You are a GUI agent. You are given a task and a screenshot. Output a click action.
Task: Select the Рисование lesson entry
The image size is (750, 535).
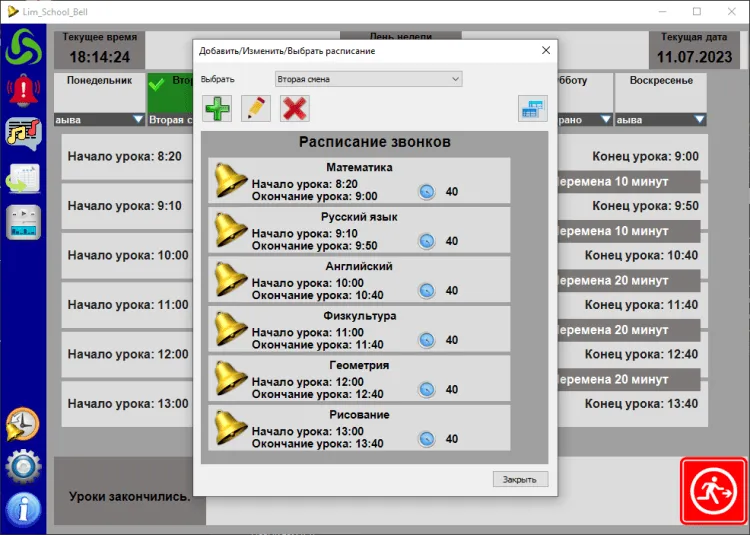(x=359, y=427)
